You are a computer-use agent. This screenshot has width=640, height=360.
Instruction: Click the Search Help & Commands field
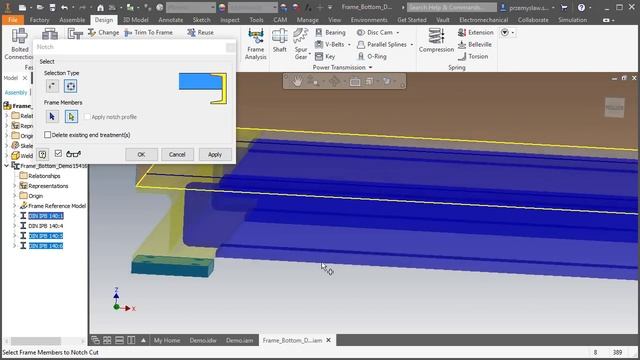[452, 7]
